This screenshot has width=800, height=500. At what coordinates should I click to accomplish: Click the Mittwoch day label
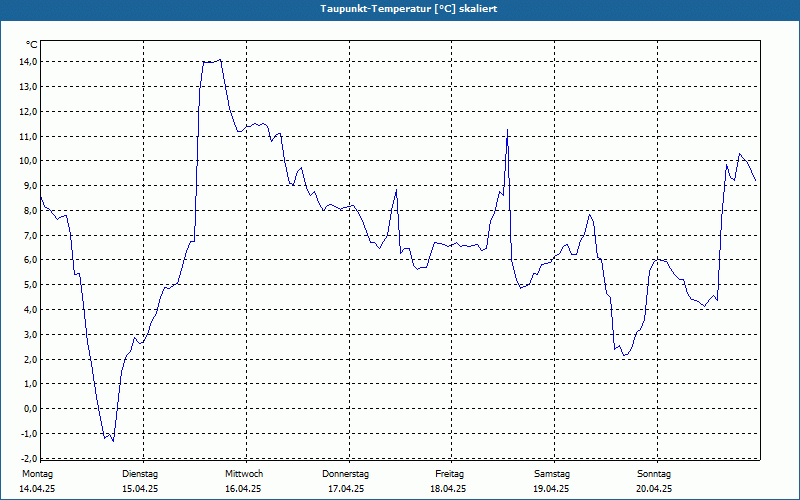(244, 474)
